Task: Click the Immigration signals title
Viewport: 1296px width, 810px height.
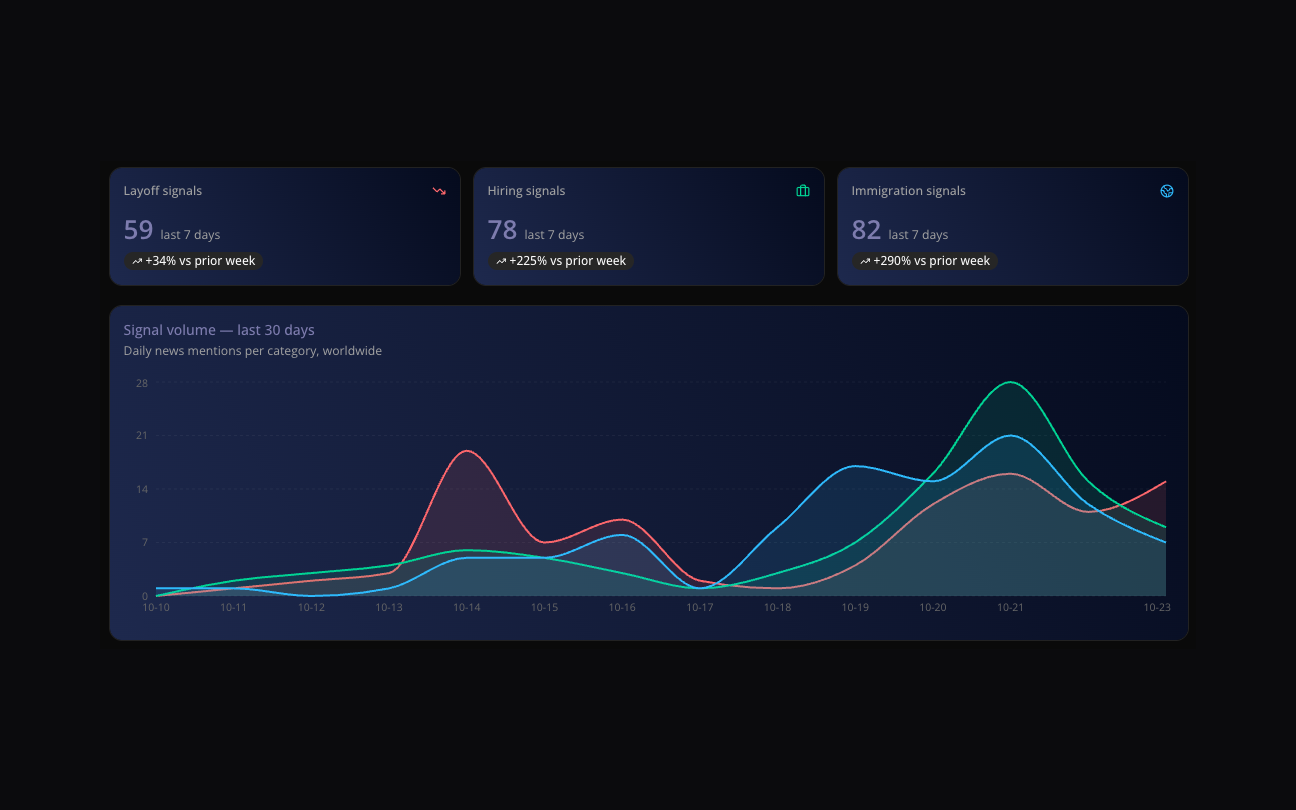Action: tap(909, 191)
